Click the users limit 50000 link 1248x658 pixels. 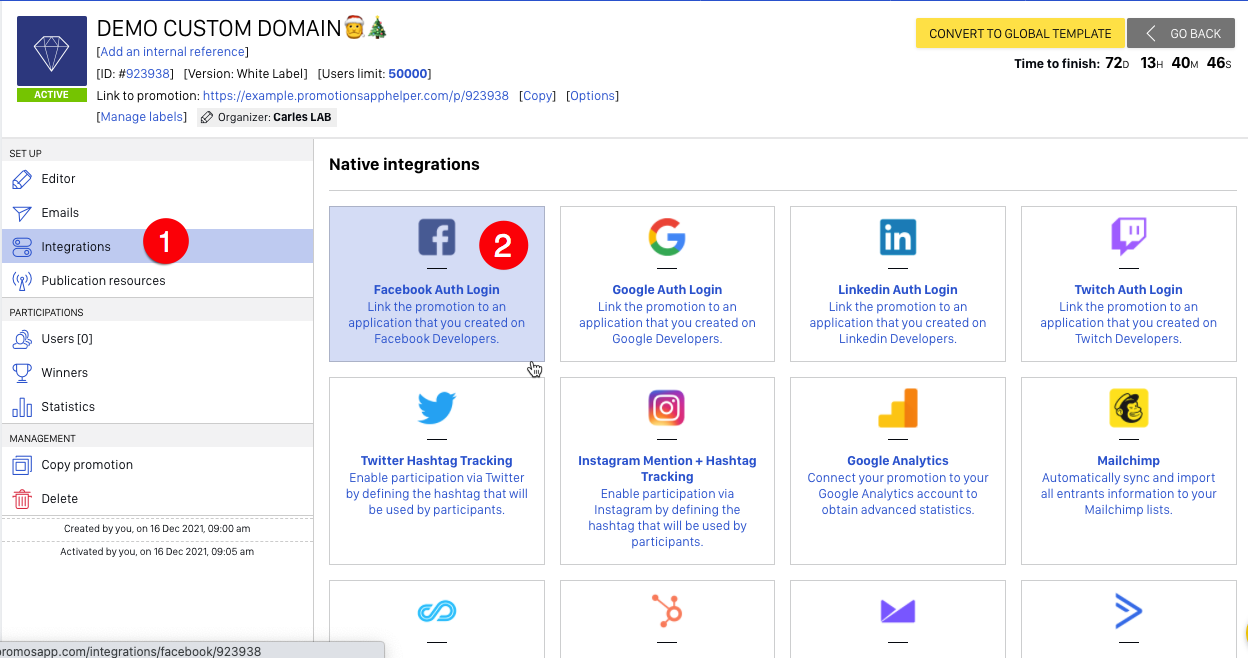[x=408, y=74]
